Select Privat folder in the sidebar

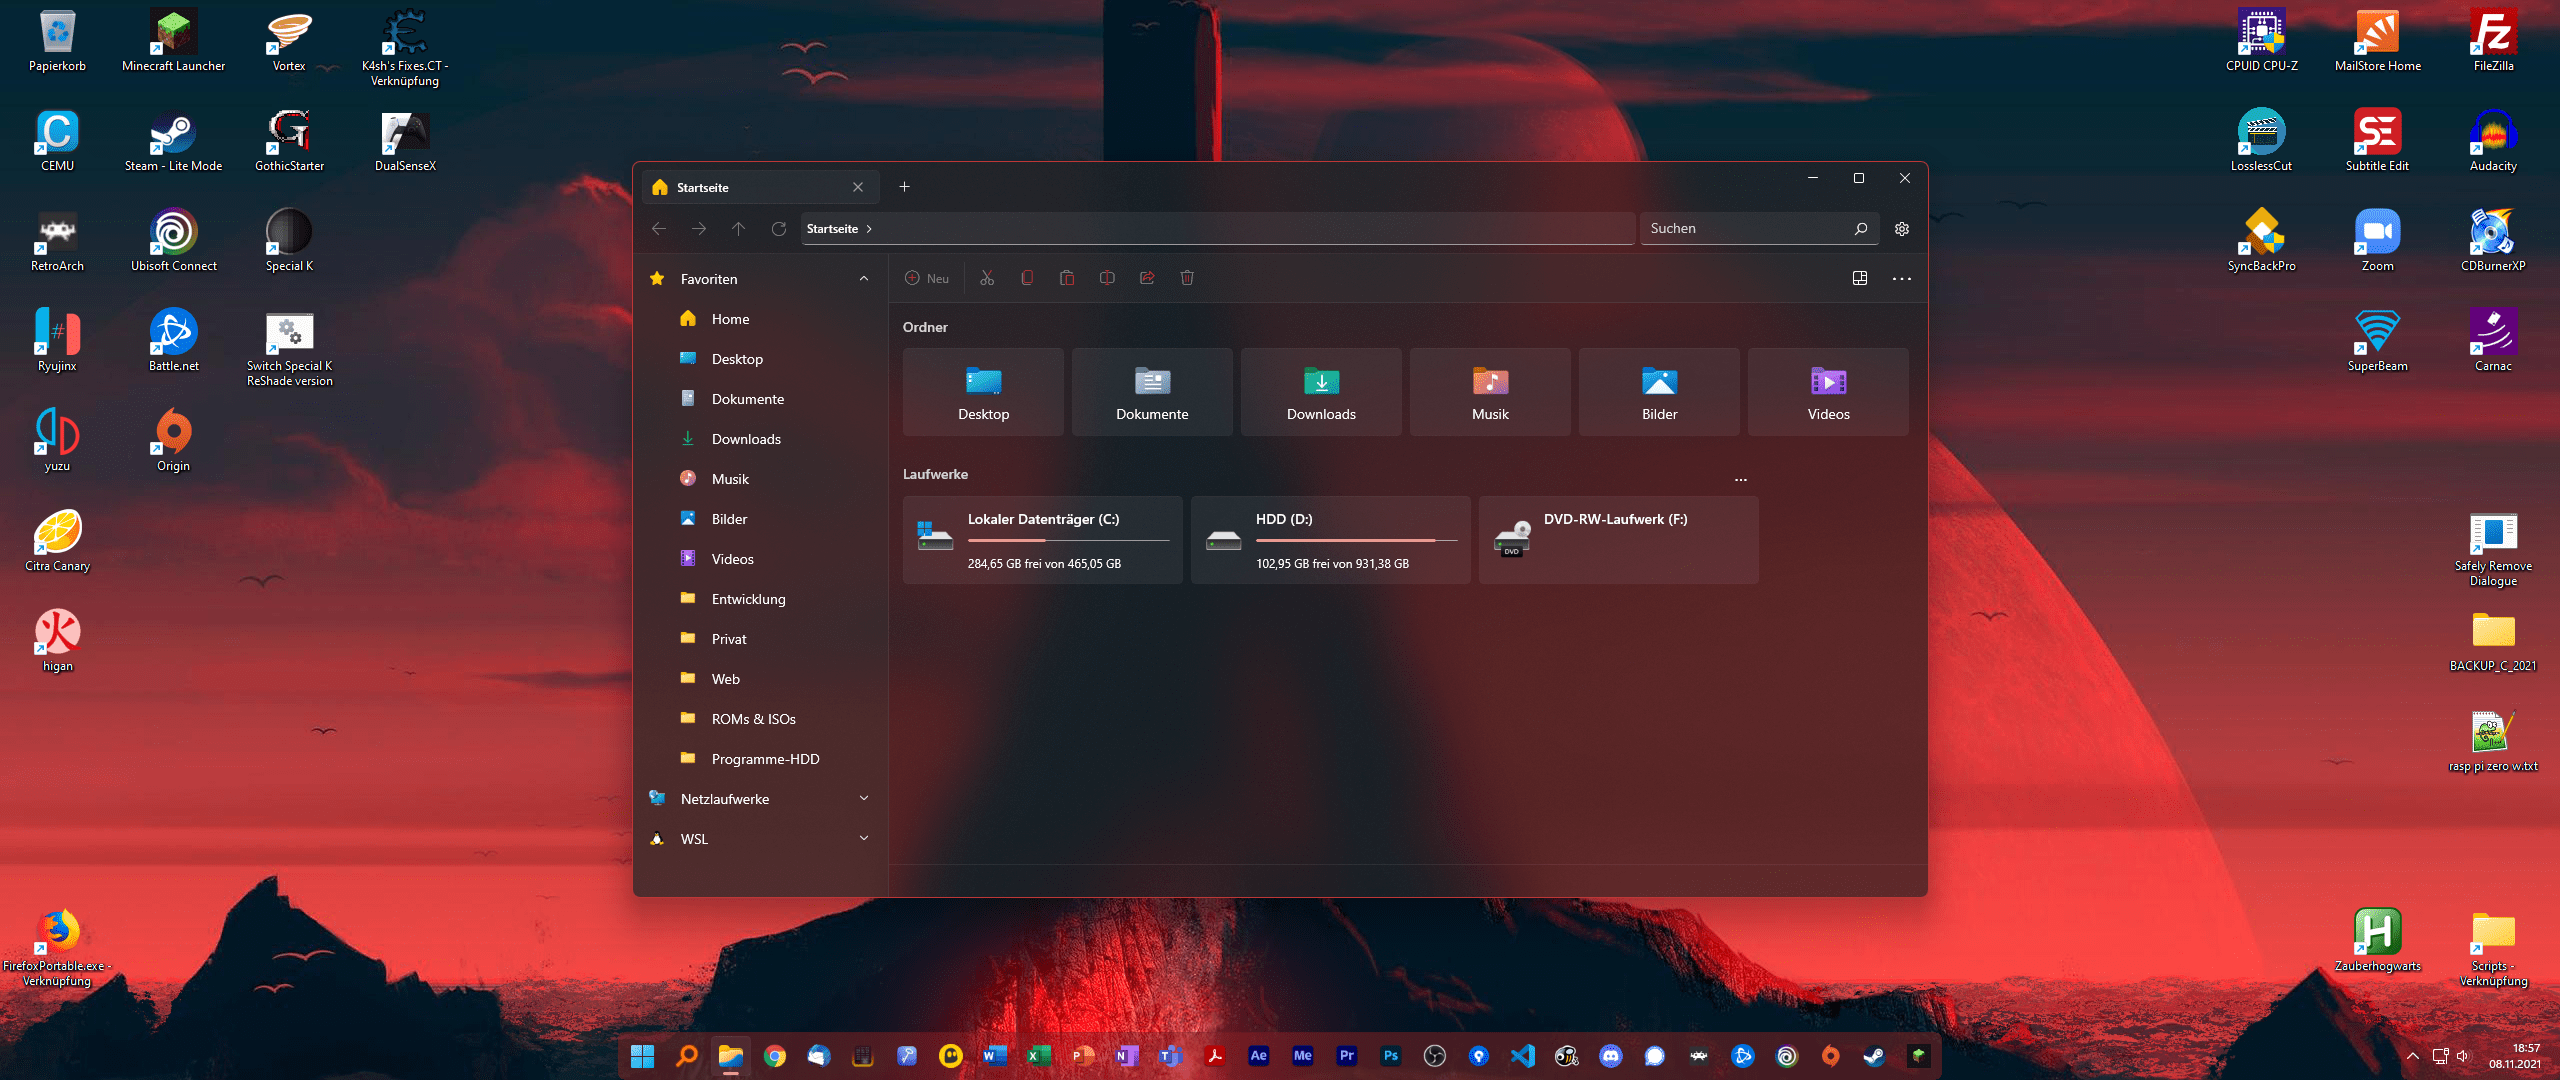[760, 639]
